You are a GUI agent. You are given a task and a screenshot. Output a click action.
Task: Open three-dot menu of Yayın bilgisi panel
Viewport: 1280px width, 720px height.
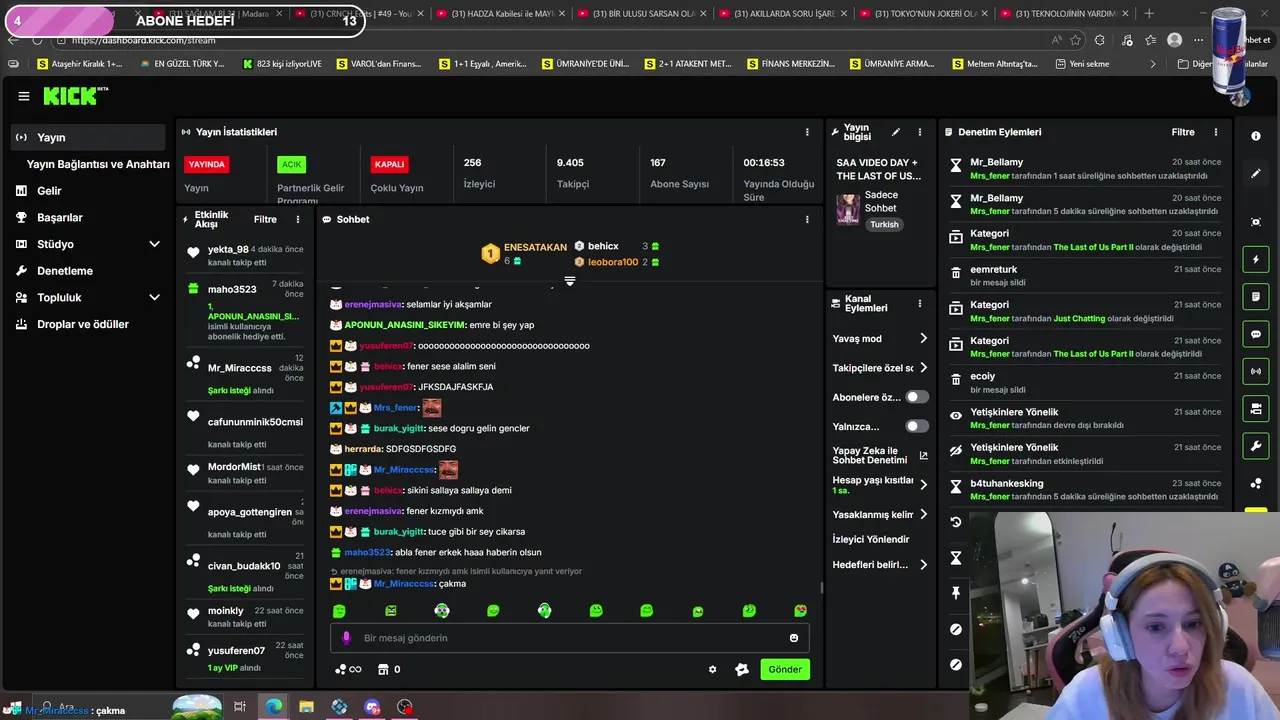921,132
